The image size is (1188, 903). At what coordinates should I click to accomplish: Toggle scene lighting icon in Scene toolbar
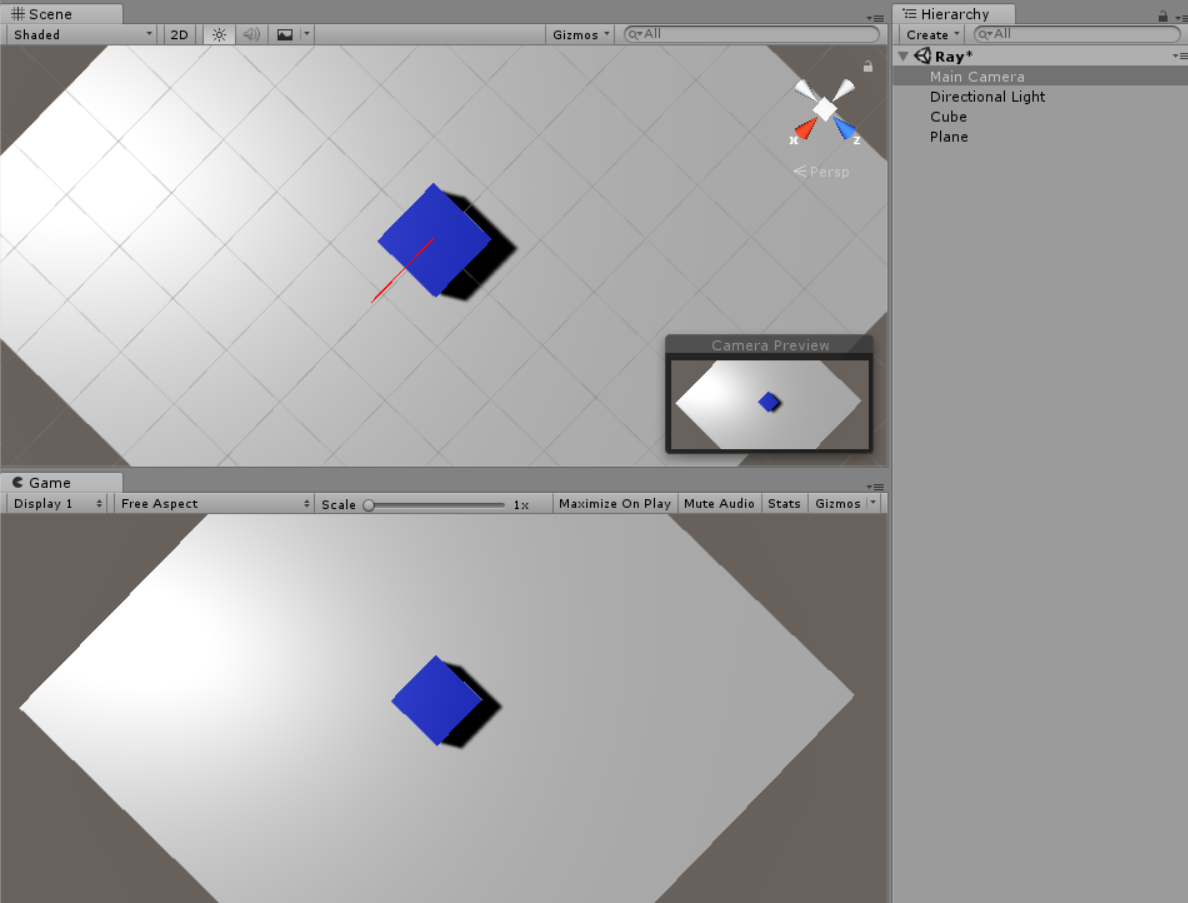(217, 34)
